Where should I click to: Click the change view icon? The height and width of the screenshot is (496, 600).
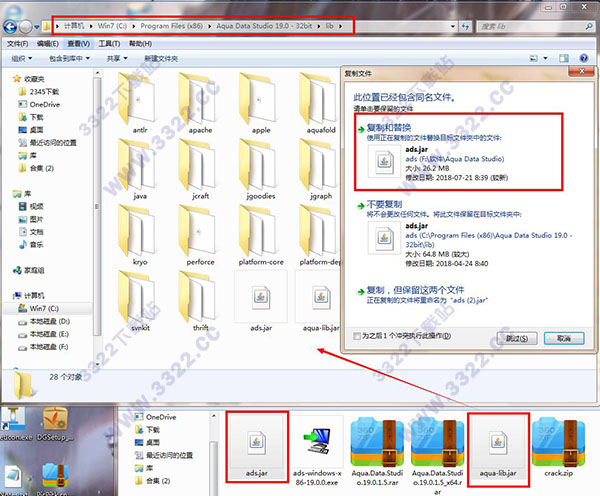point(533,58)
